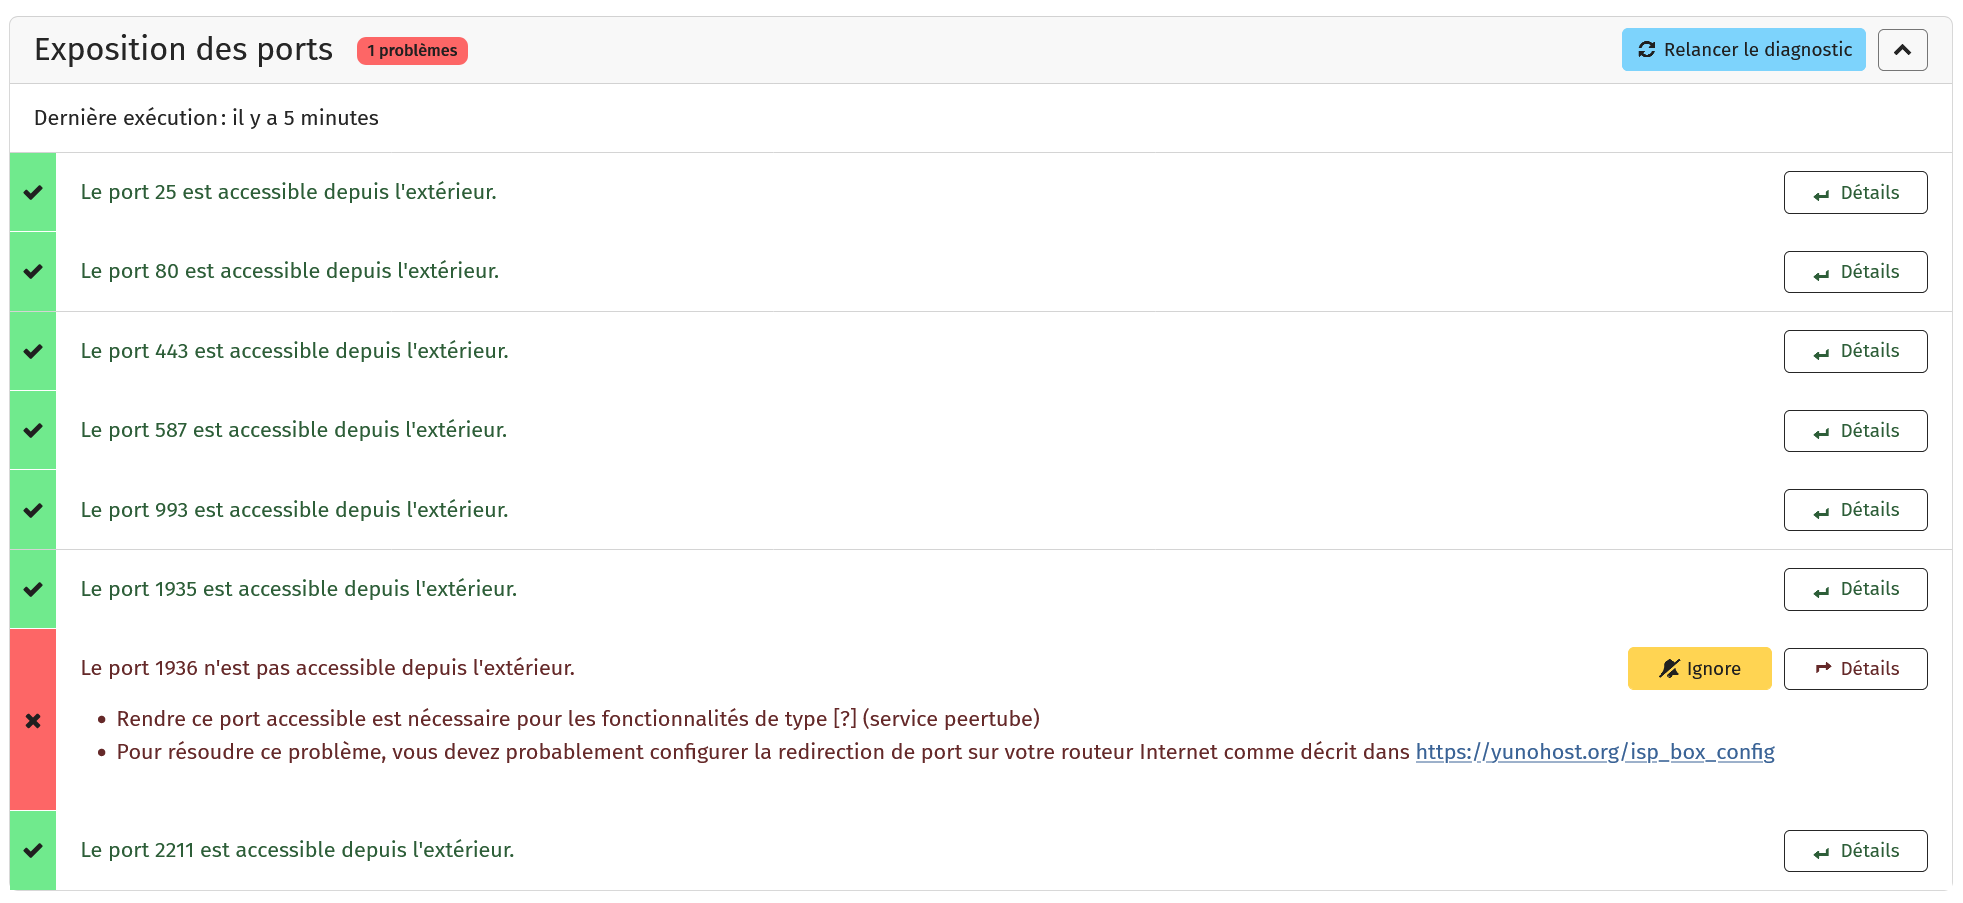Collapse Détails for port 1936
This screenshot has width=1963, height=903.
click(1855, 669)
